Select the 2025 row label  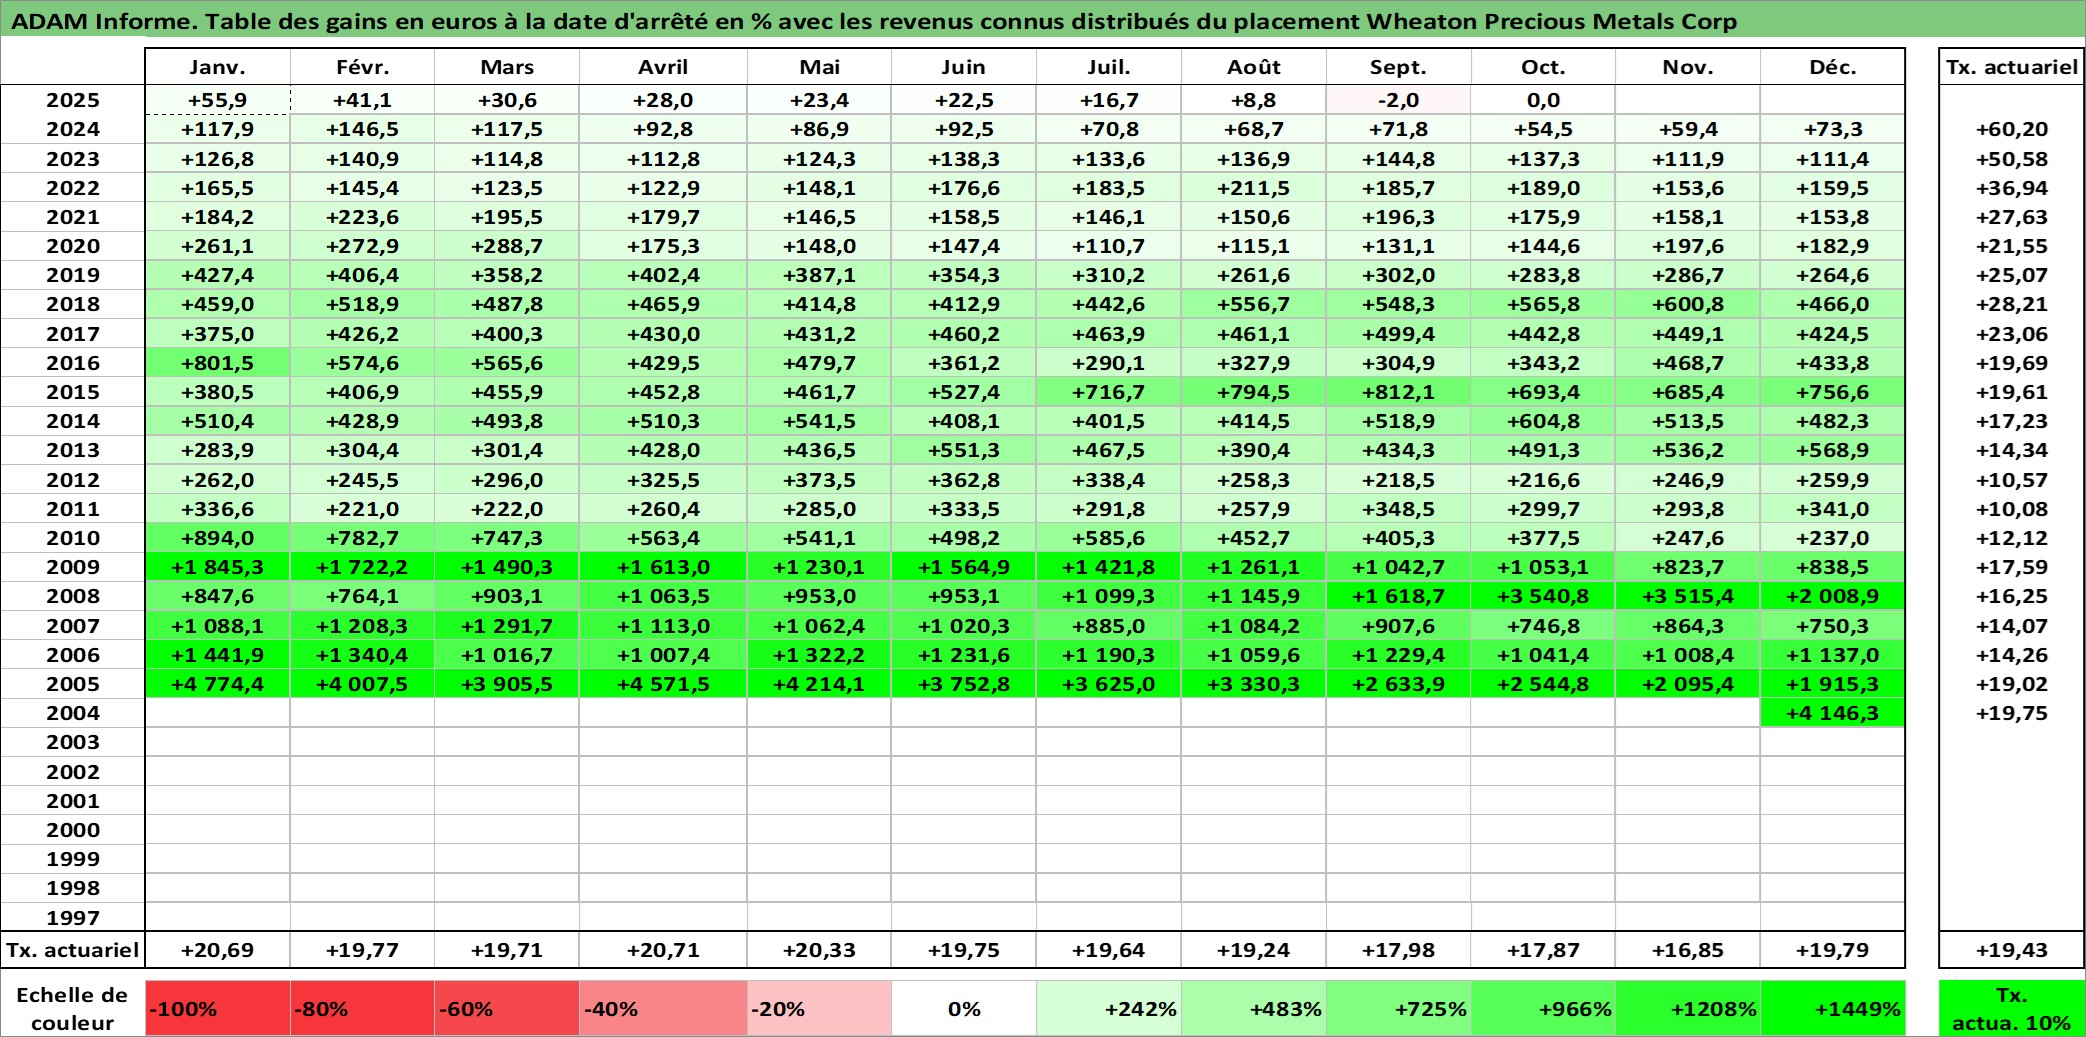coord(73,100)
